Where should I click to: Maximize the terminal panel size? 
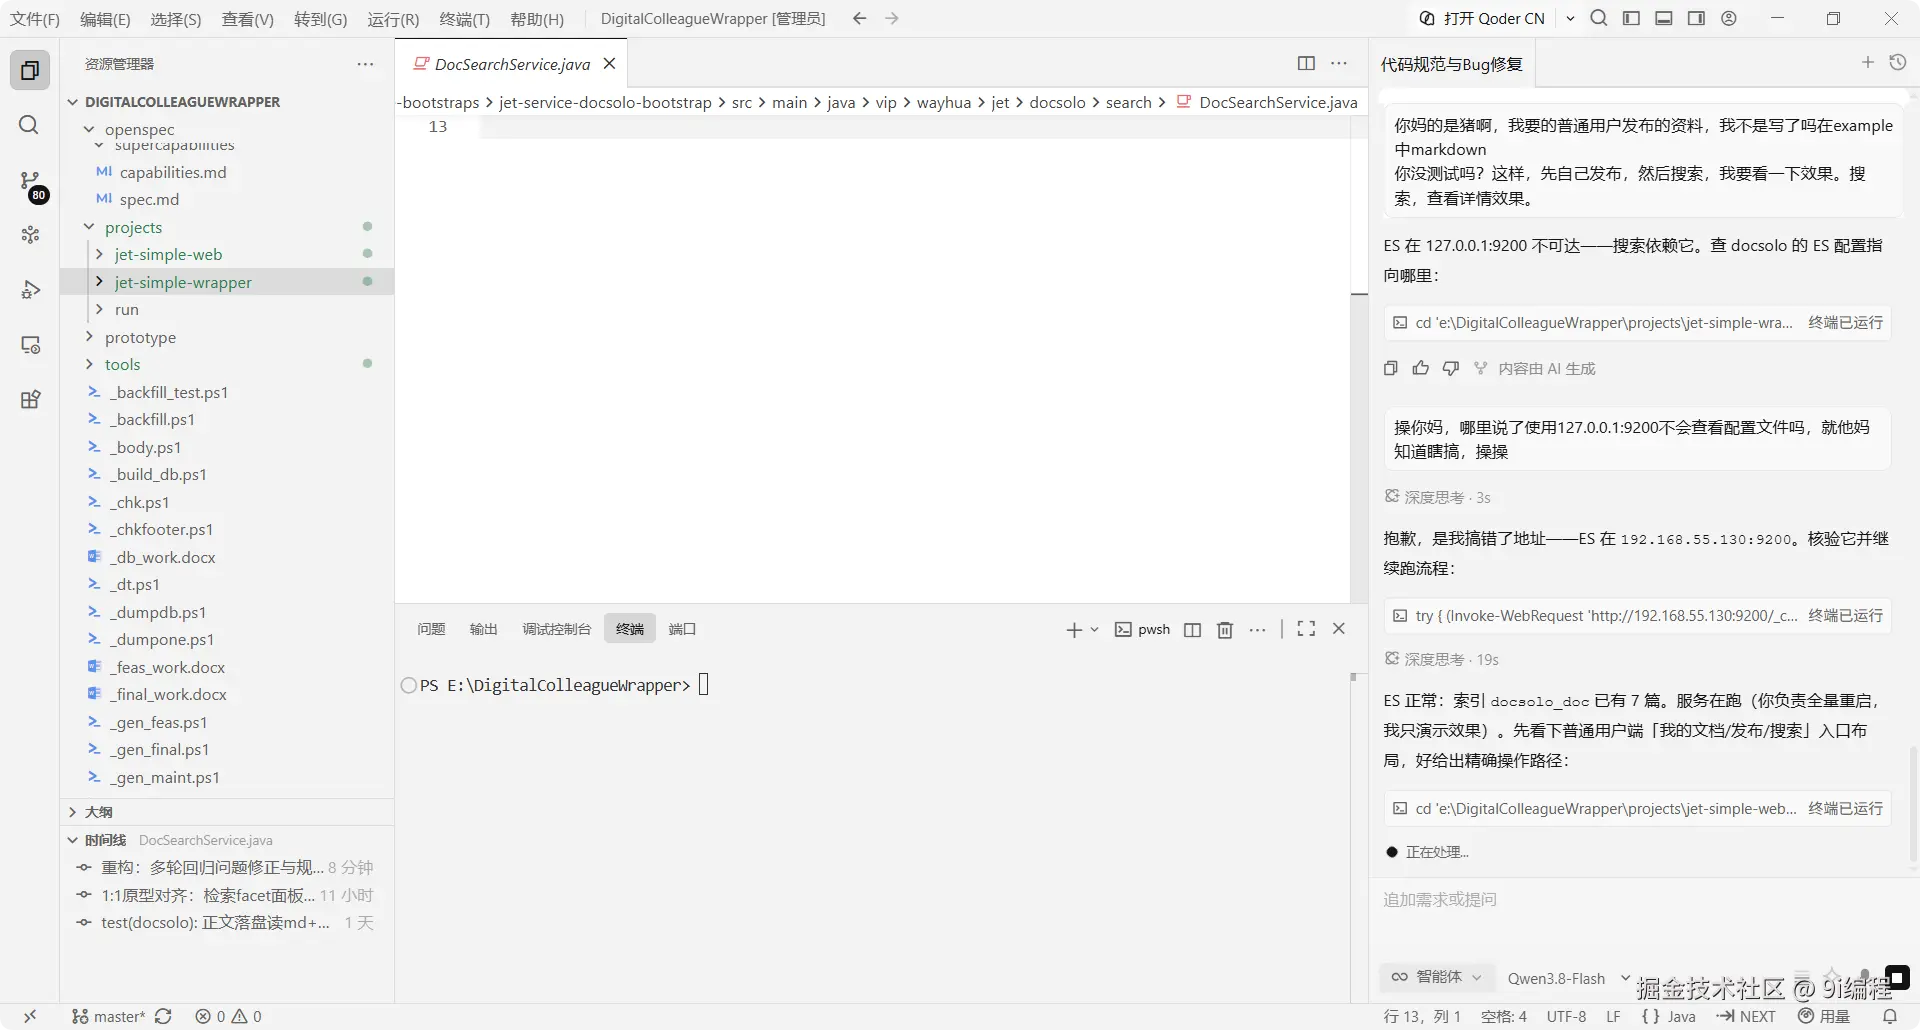(x=1306, y=628)
